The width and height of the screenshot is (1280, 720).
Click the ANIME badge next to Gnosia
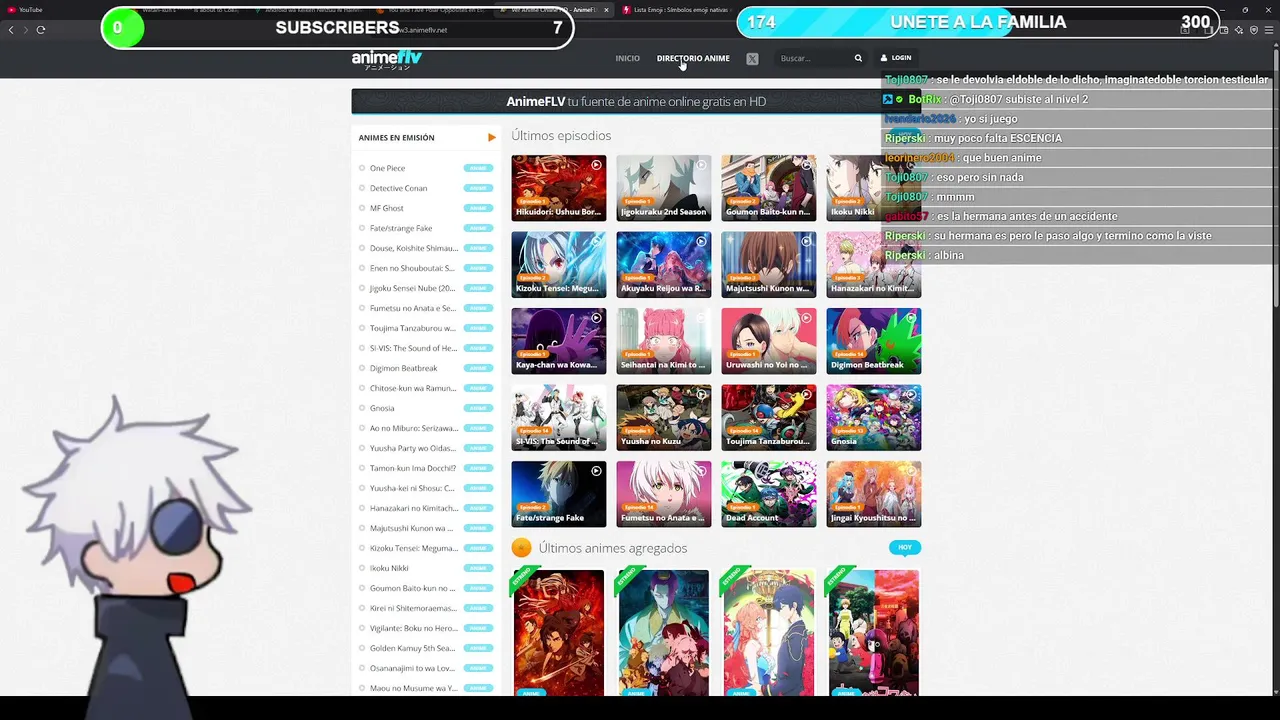point(478,408)
